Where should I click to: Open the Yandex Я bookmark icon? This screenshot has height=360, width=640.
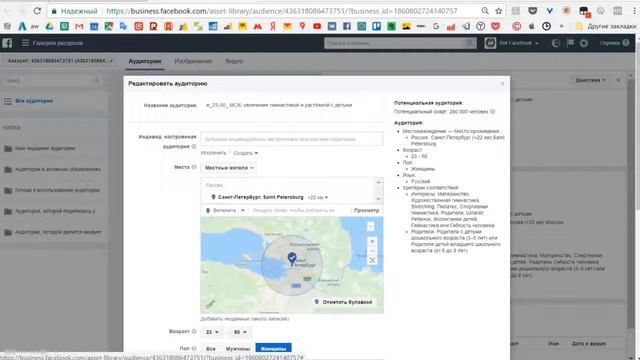[x=273, y=27]
